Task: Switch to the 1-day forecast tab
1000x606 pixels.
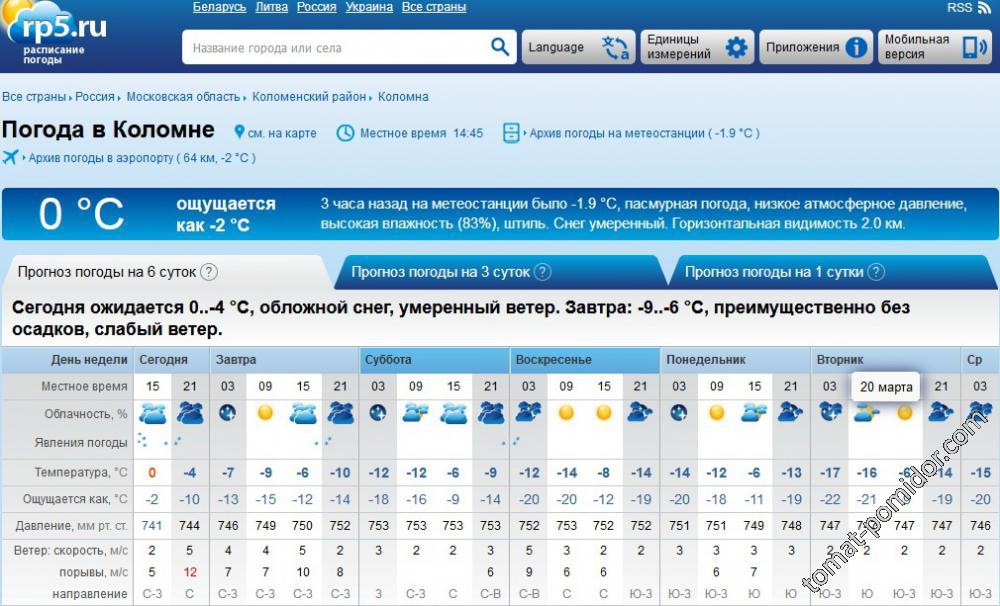Action: (x=773, y=272)
